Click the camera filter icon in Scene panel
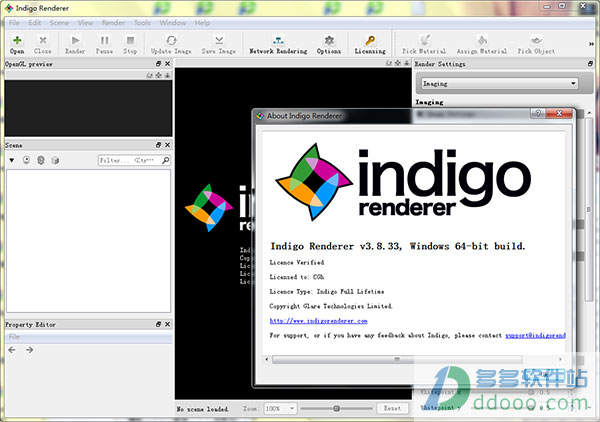Viewport: 600px width, 422px height. (x=26, y=160)
